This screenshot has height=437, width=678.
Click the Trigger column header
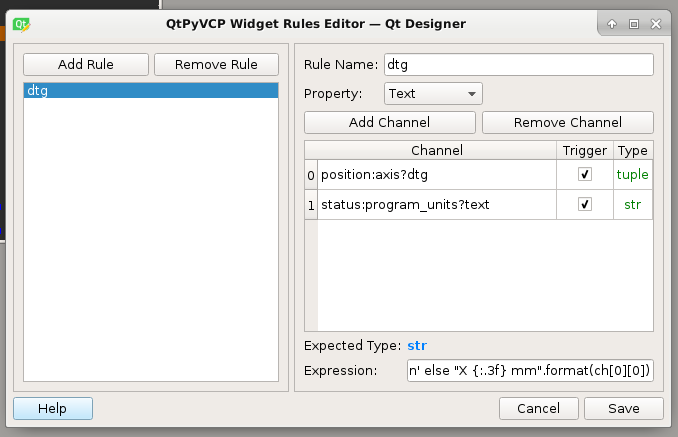[585, 150]
